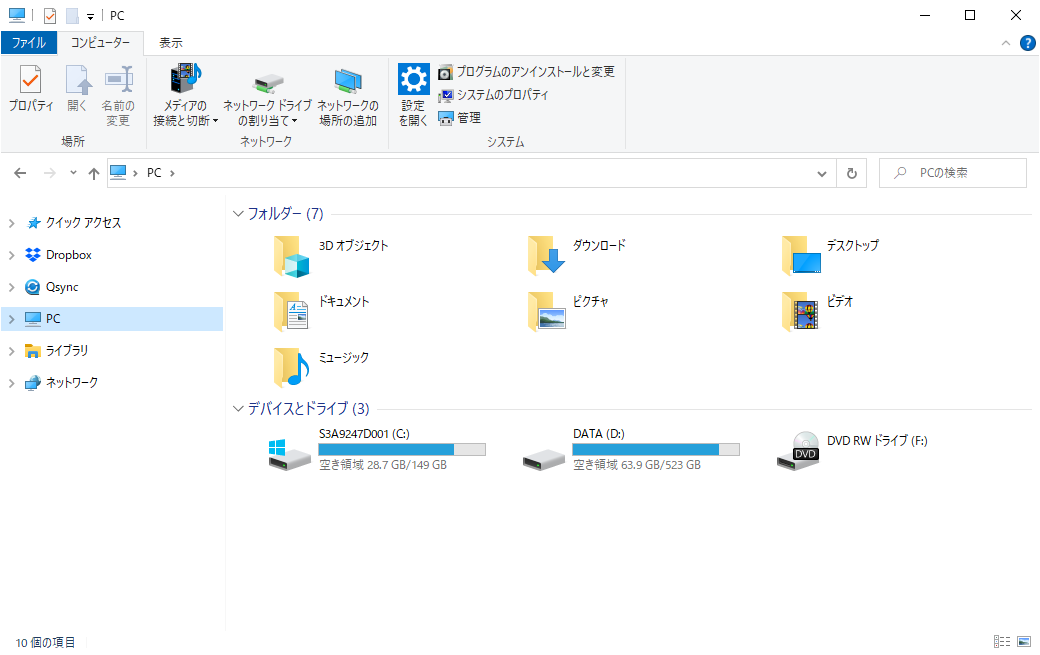The image size is (1040, 655).
Task: Expand the Dropbox tree node
Action: (x=11, y=255)
